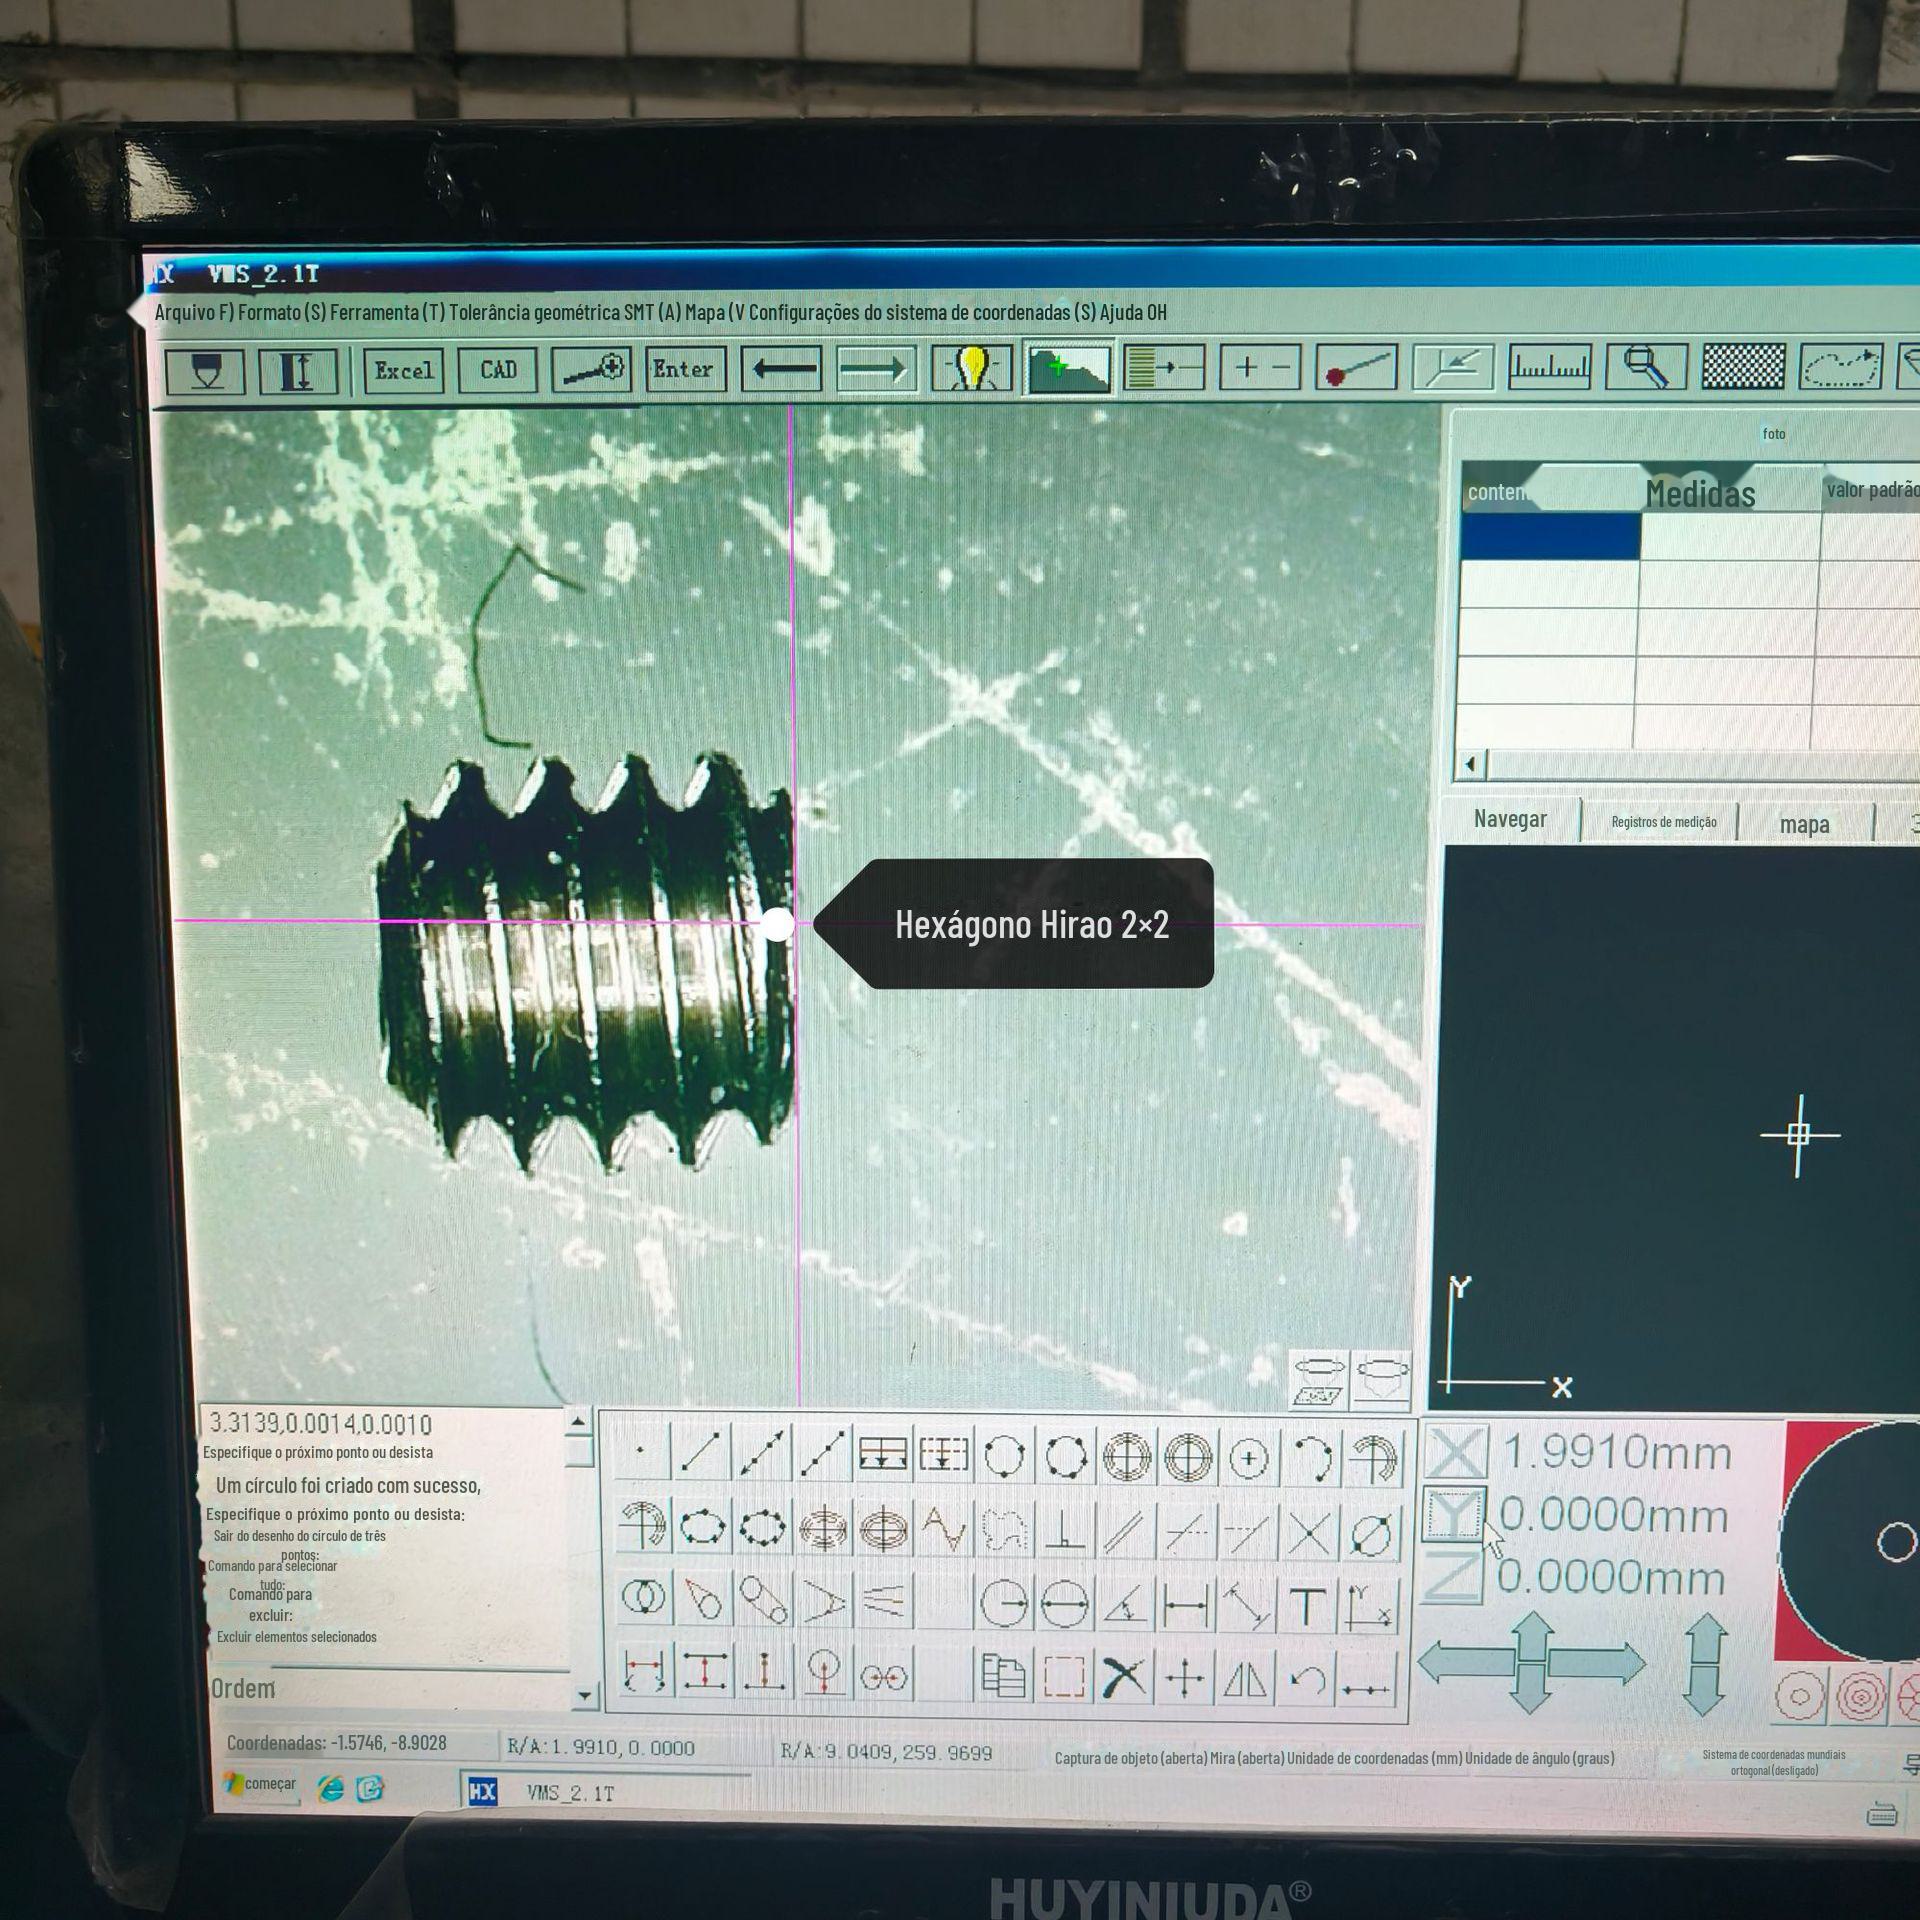Select the two-point line tool
The height and width of the screenshot is (1920, 1920).
click(700, 1456)
